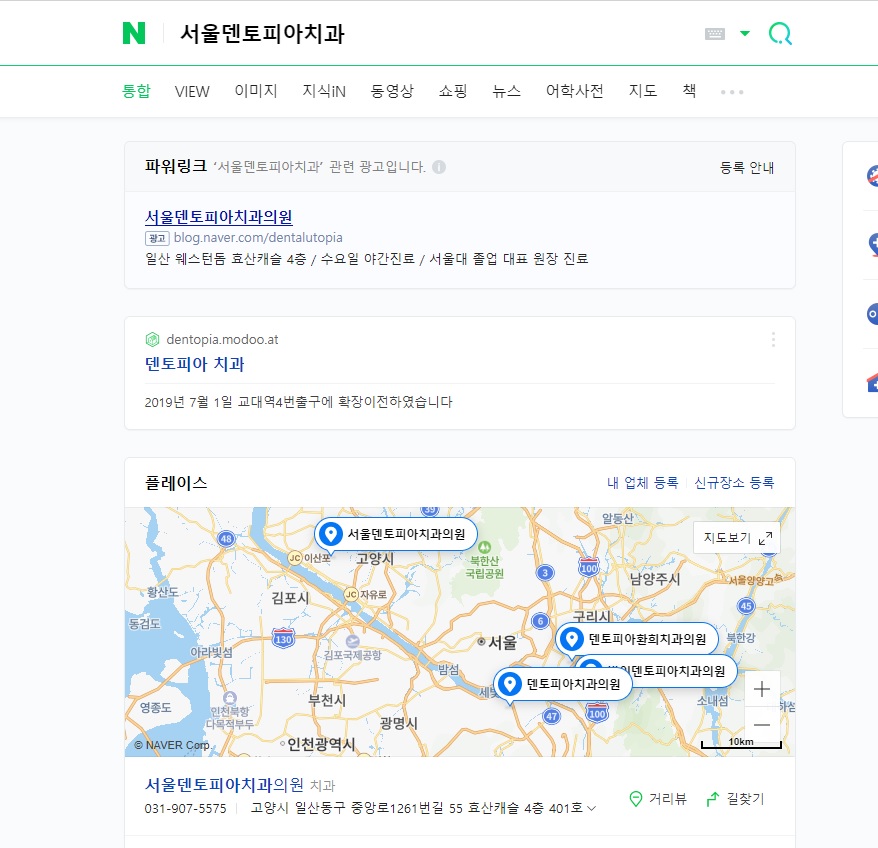Select the 덴토피아치과의원 map marker
The width and height of the screenshot is (878, 848).
pyautogui.click(x=562, y=684)
